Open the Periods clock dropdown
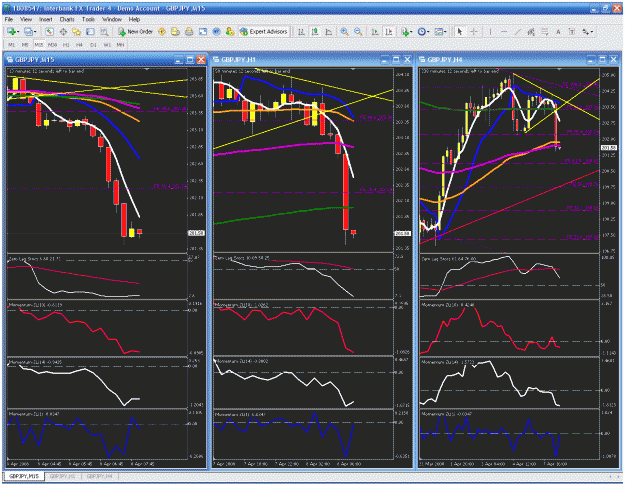This screenshot has height=484, width=625. (423, 31)
